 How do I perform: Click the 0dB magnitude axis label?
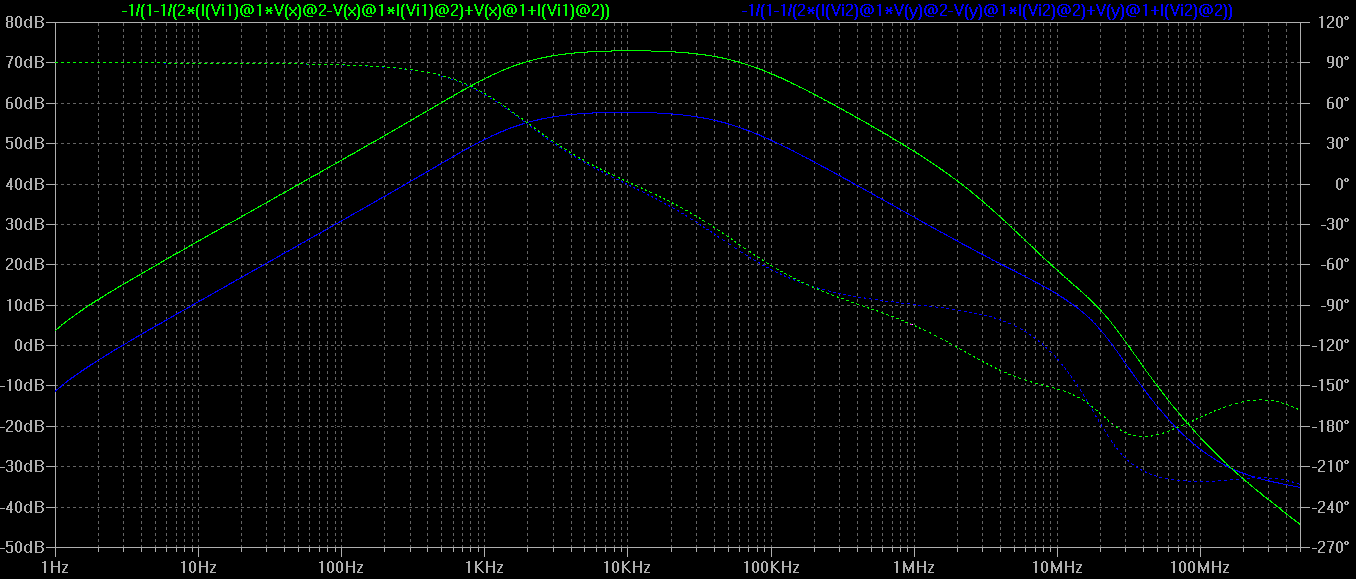[31, 345]
